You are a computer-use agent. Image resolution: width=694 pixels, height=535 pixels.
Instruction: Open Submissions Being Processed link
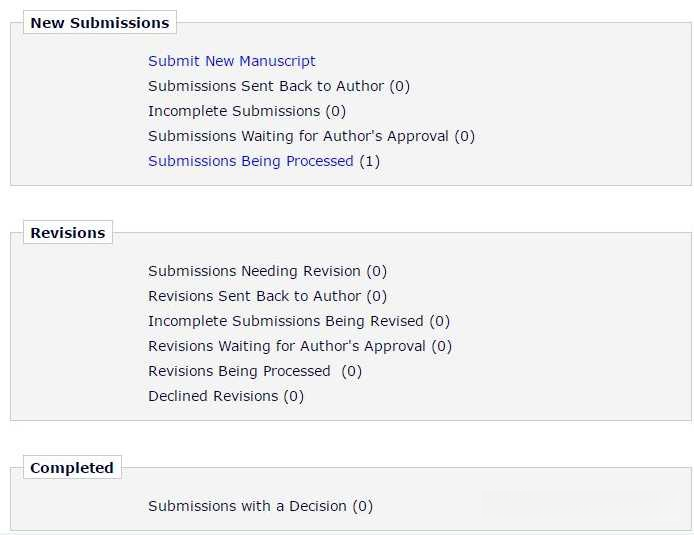tap(250, 161)
